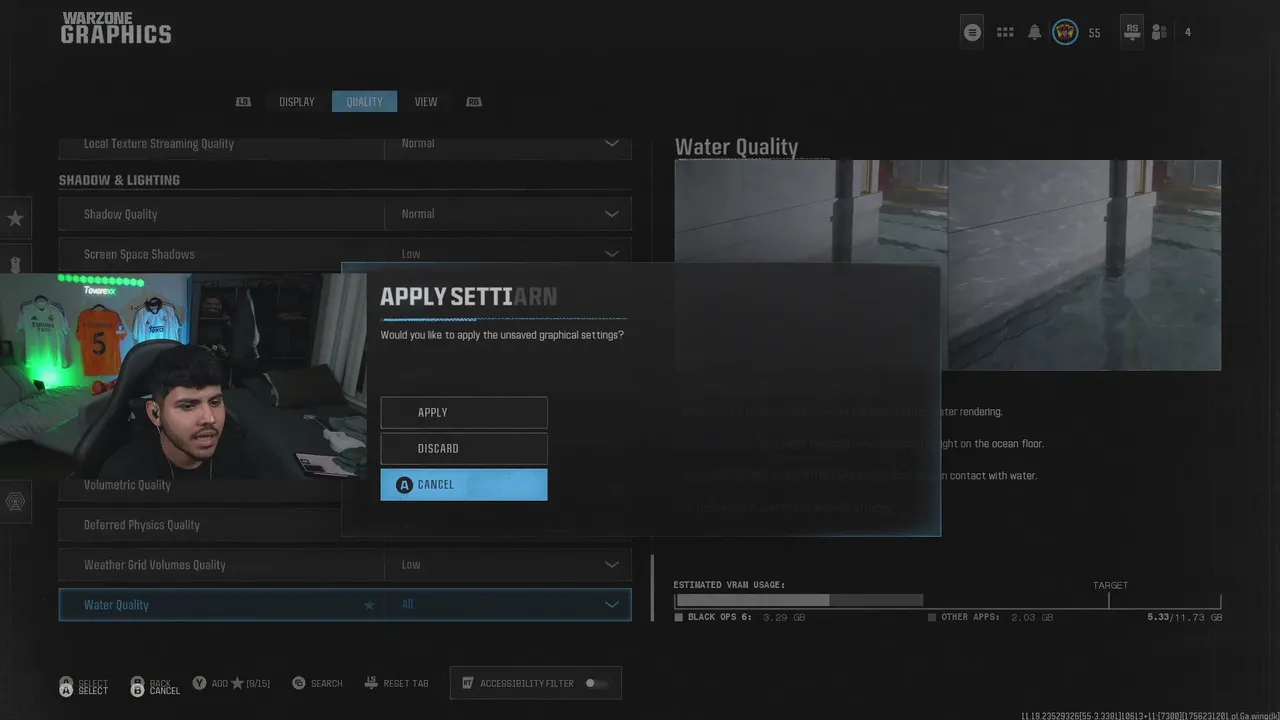The width and height of the screenshot is (1280, 720).
Task: Expand the Water Quality dropdown
Action: tap(611, 605)
